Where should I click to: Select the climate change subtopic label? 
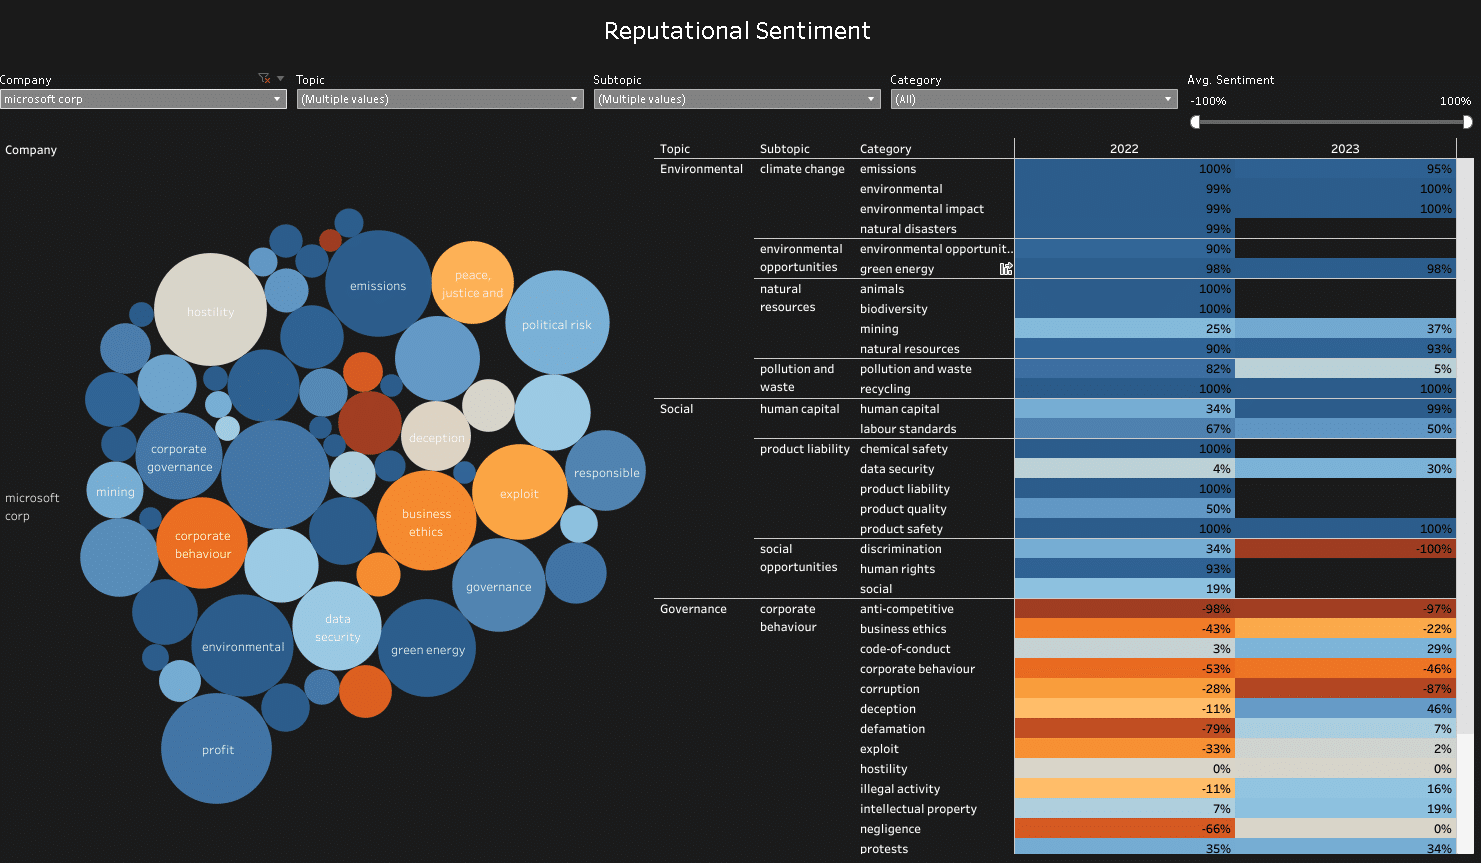point(802,169)
